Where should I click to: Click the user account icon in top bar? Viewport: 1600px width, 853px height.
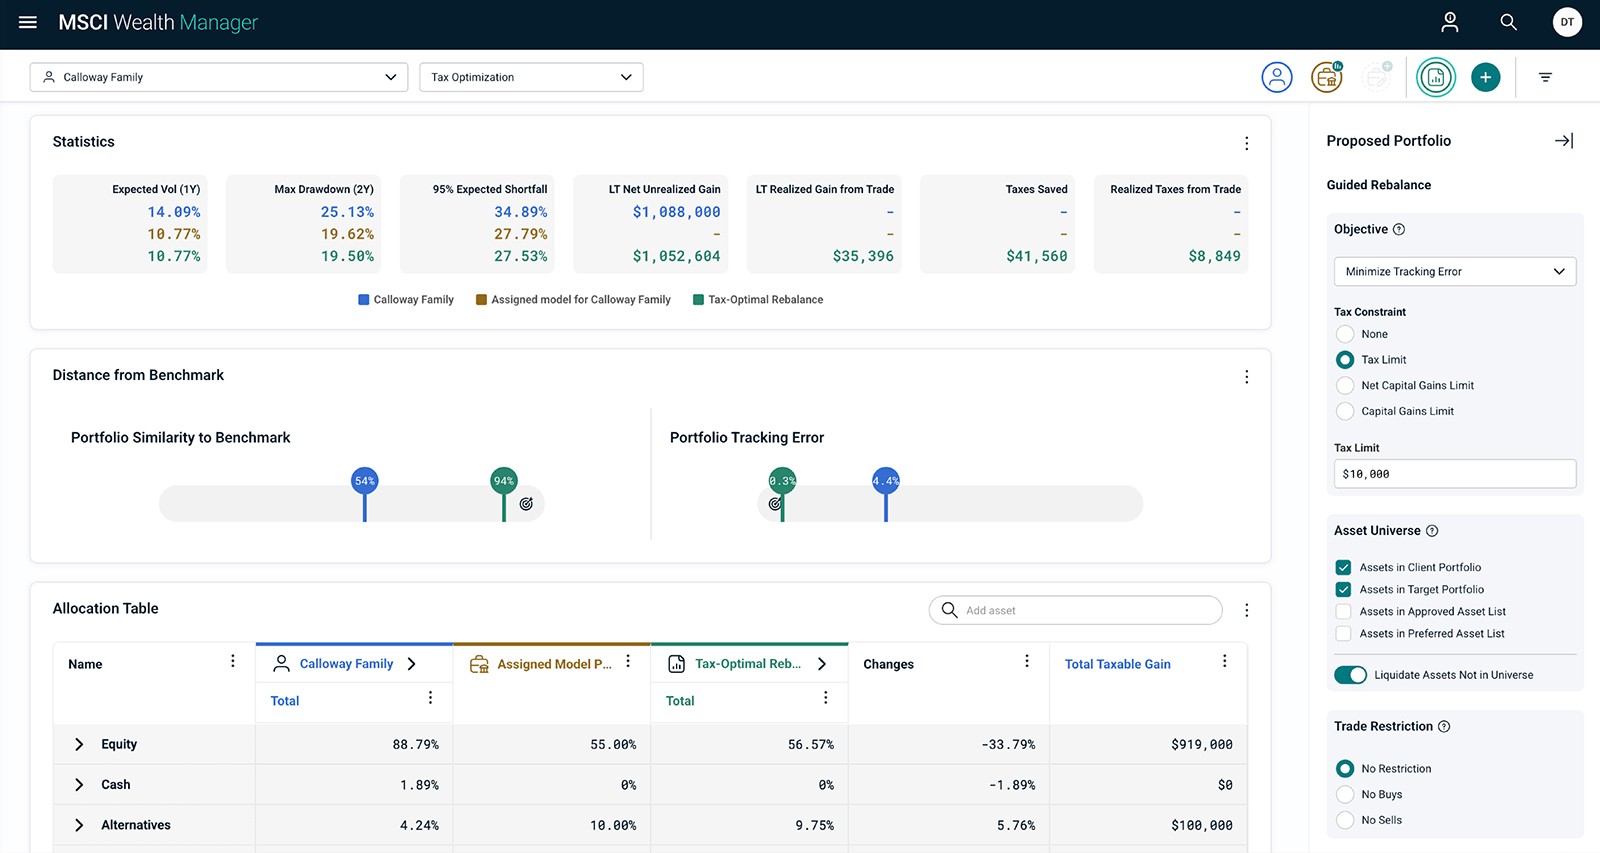(x=1449, y=22)
